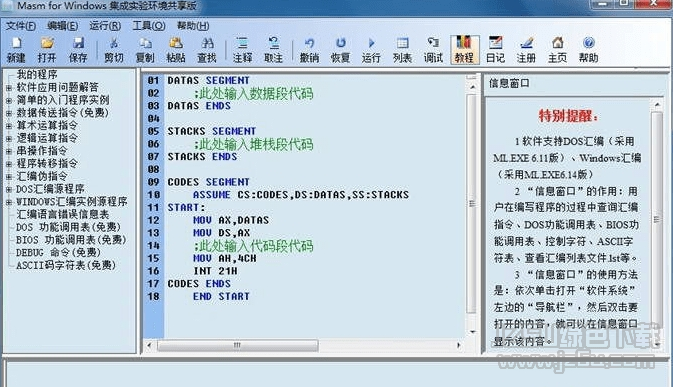This screenshot has height=387, width=673.
Task: Click line 12 MOV AX,DATAS
Action: click(231, 220)
